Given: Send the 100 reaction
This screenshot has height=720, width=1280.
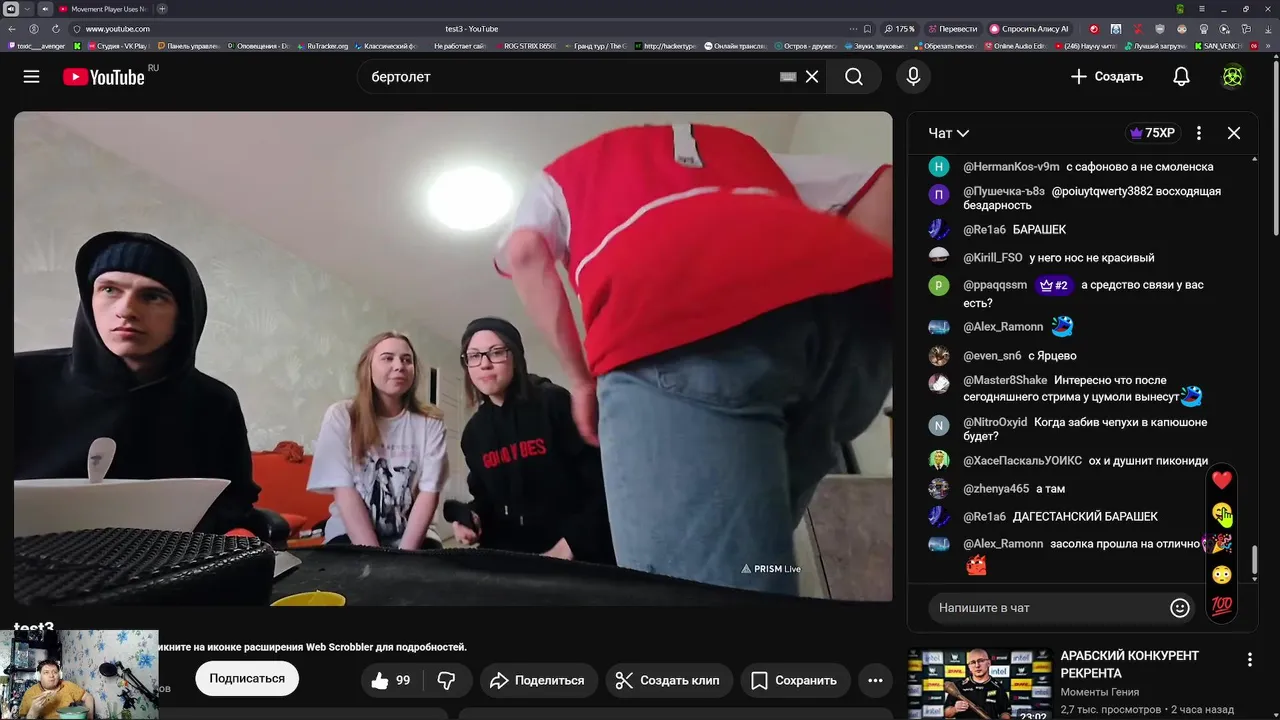Looking at the screenshot, I should [1222, 606].
